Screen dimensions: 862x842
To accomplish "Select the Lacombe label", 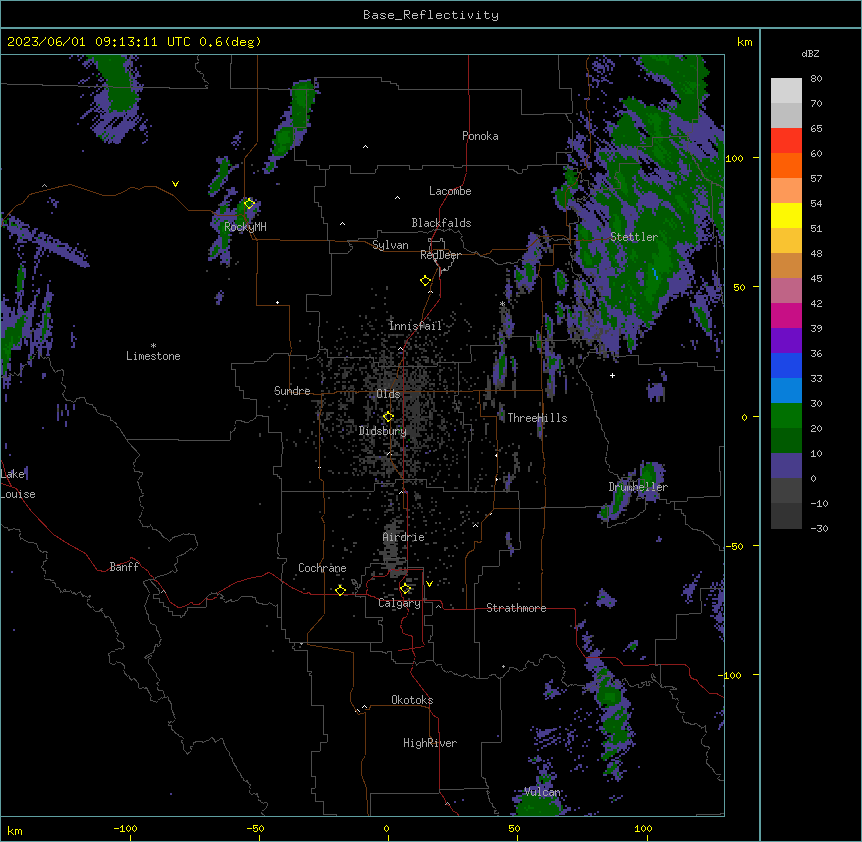I will click(x=450, y=191).
